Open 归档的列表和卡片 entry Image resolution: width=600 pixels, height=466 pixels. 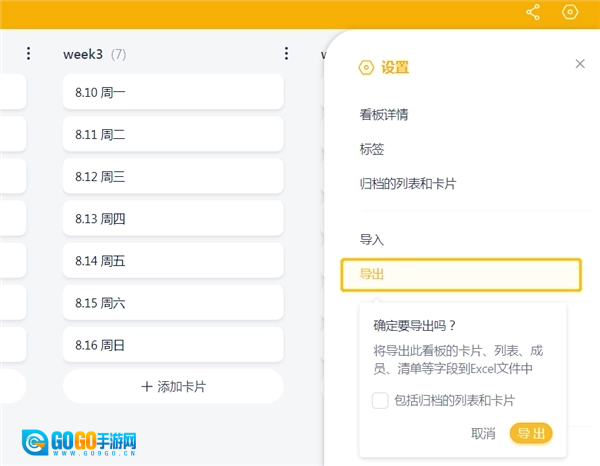click(x=408, y=185)
